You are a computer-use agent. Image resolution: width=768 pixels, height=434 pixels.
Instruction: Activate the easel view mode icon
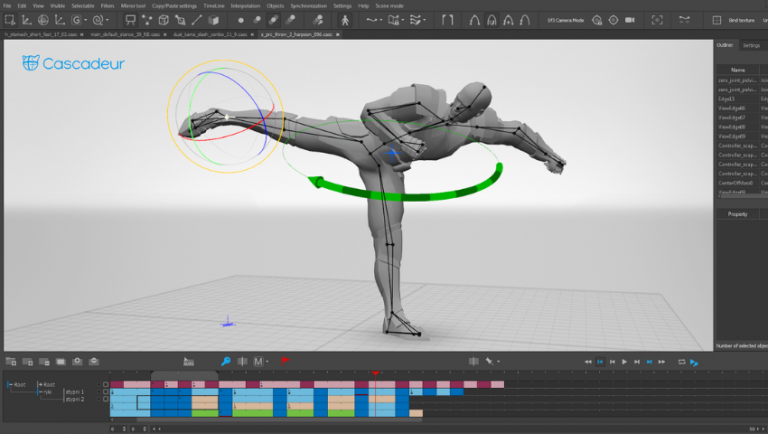pos(130,20)
